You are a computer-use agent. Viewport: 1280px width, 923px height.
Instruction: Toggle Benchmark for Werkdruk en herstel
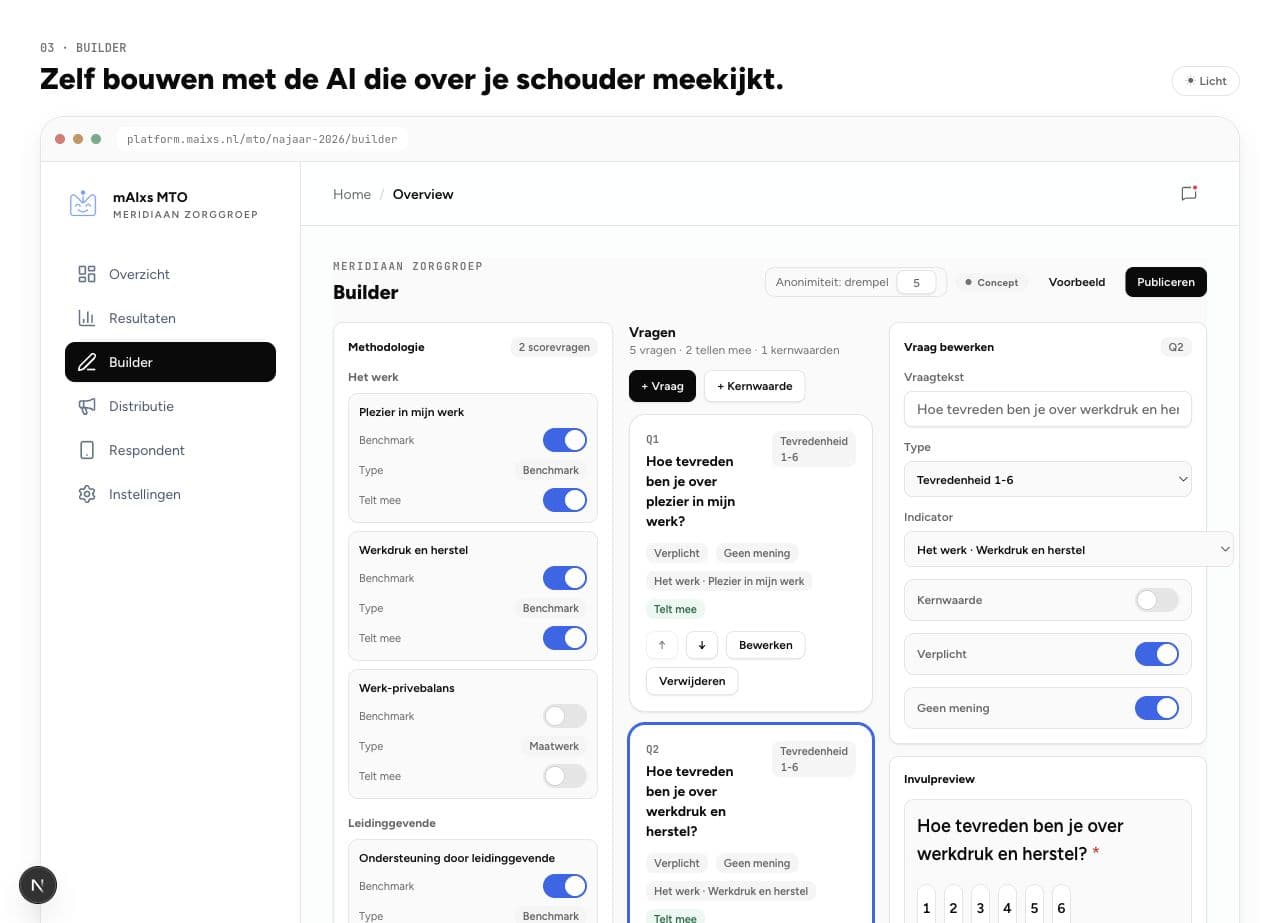pos(565,578)
